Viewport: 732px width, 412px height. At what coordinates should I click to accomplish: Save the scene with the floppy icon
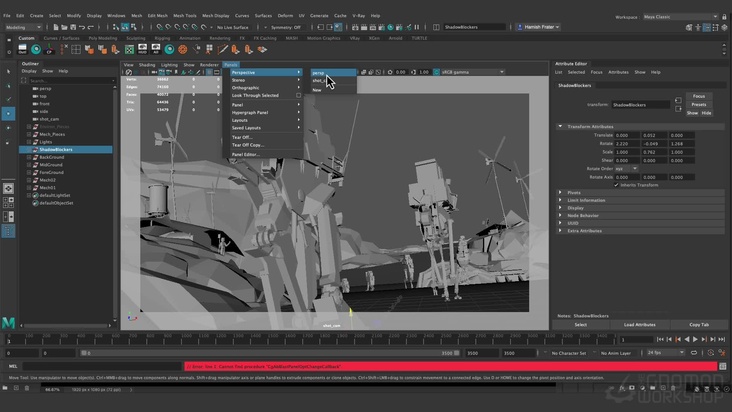[73, 27]
